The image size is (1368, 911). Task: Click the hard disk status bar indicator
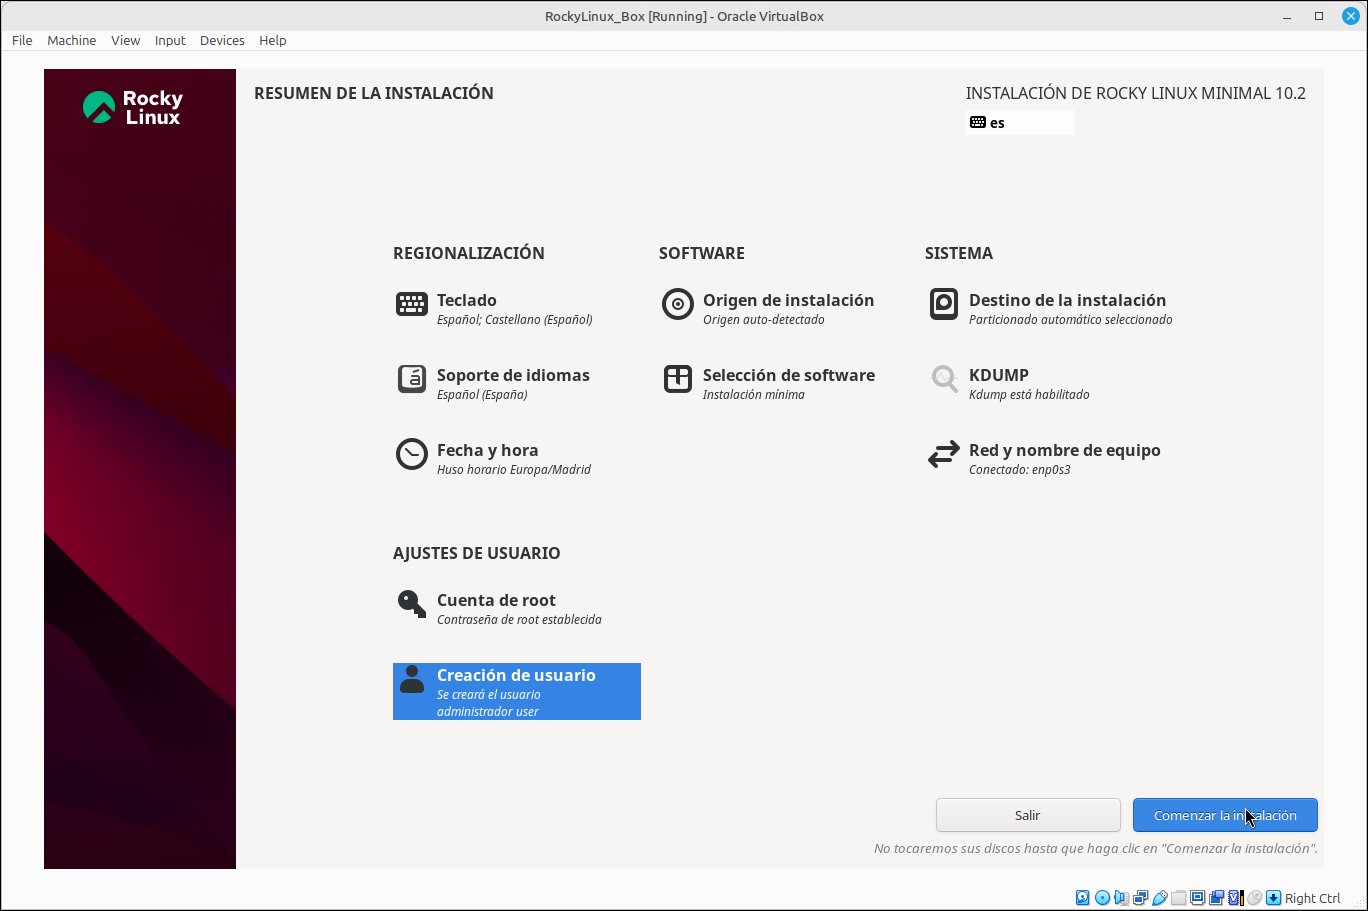coord(1082,898)
